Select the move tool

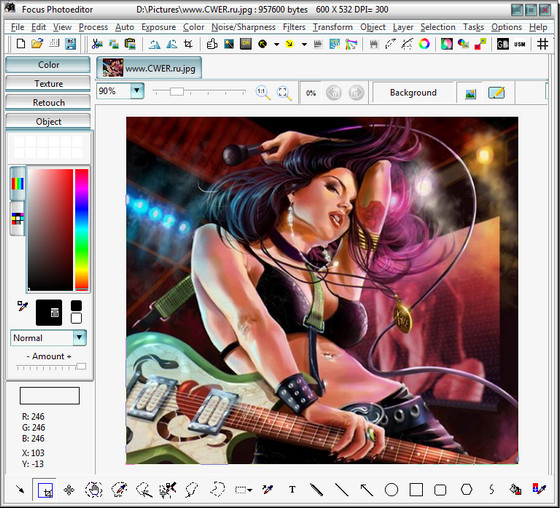pos(69,490)
